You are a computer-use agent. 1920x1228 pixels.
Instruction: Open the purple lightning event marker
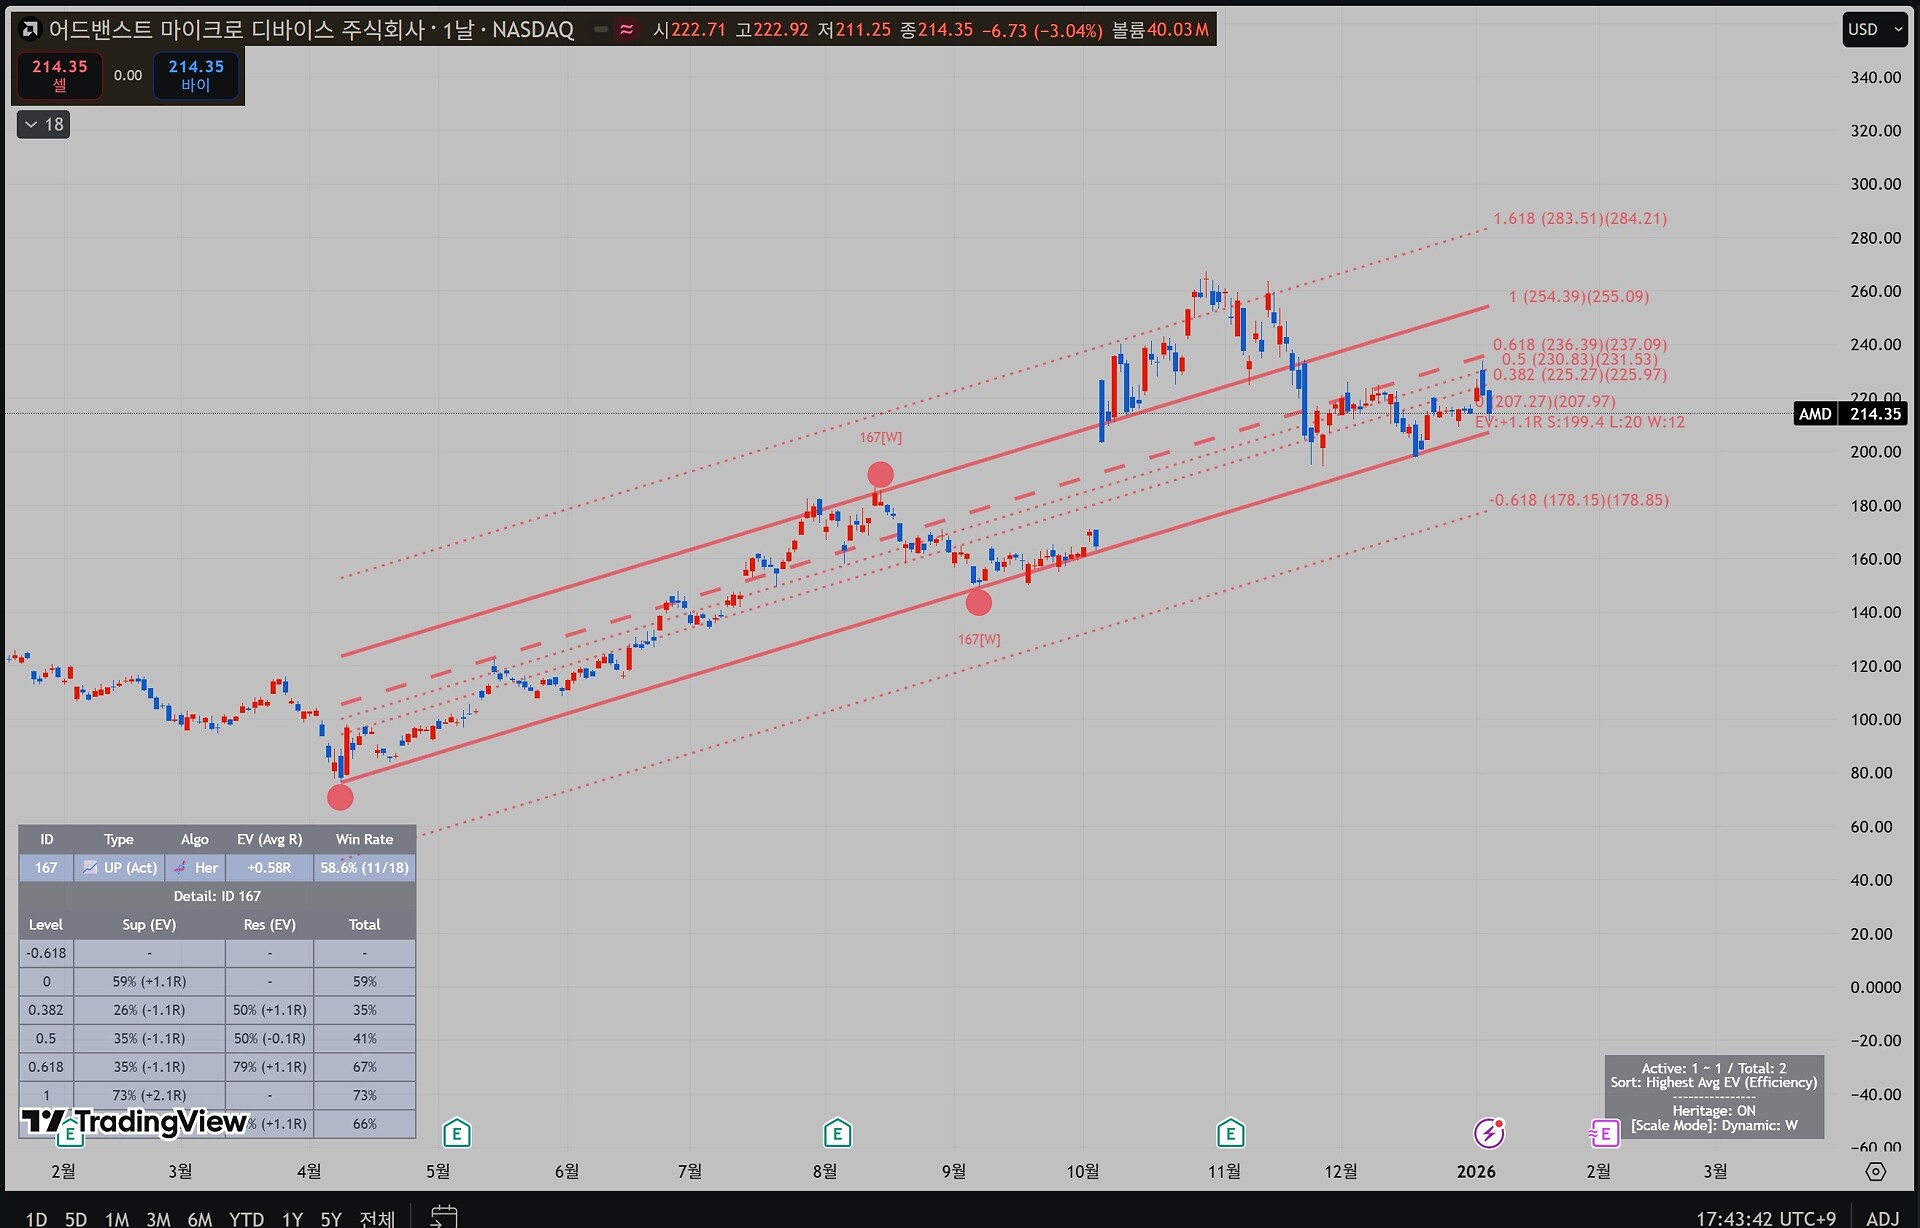click(1488, 1132)
